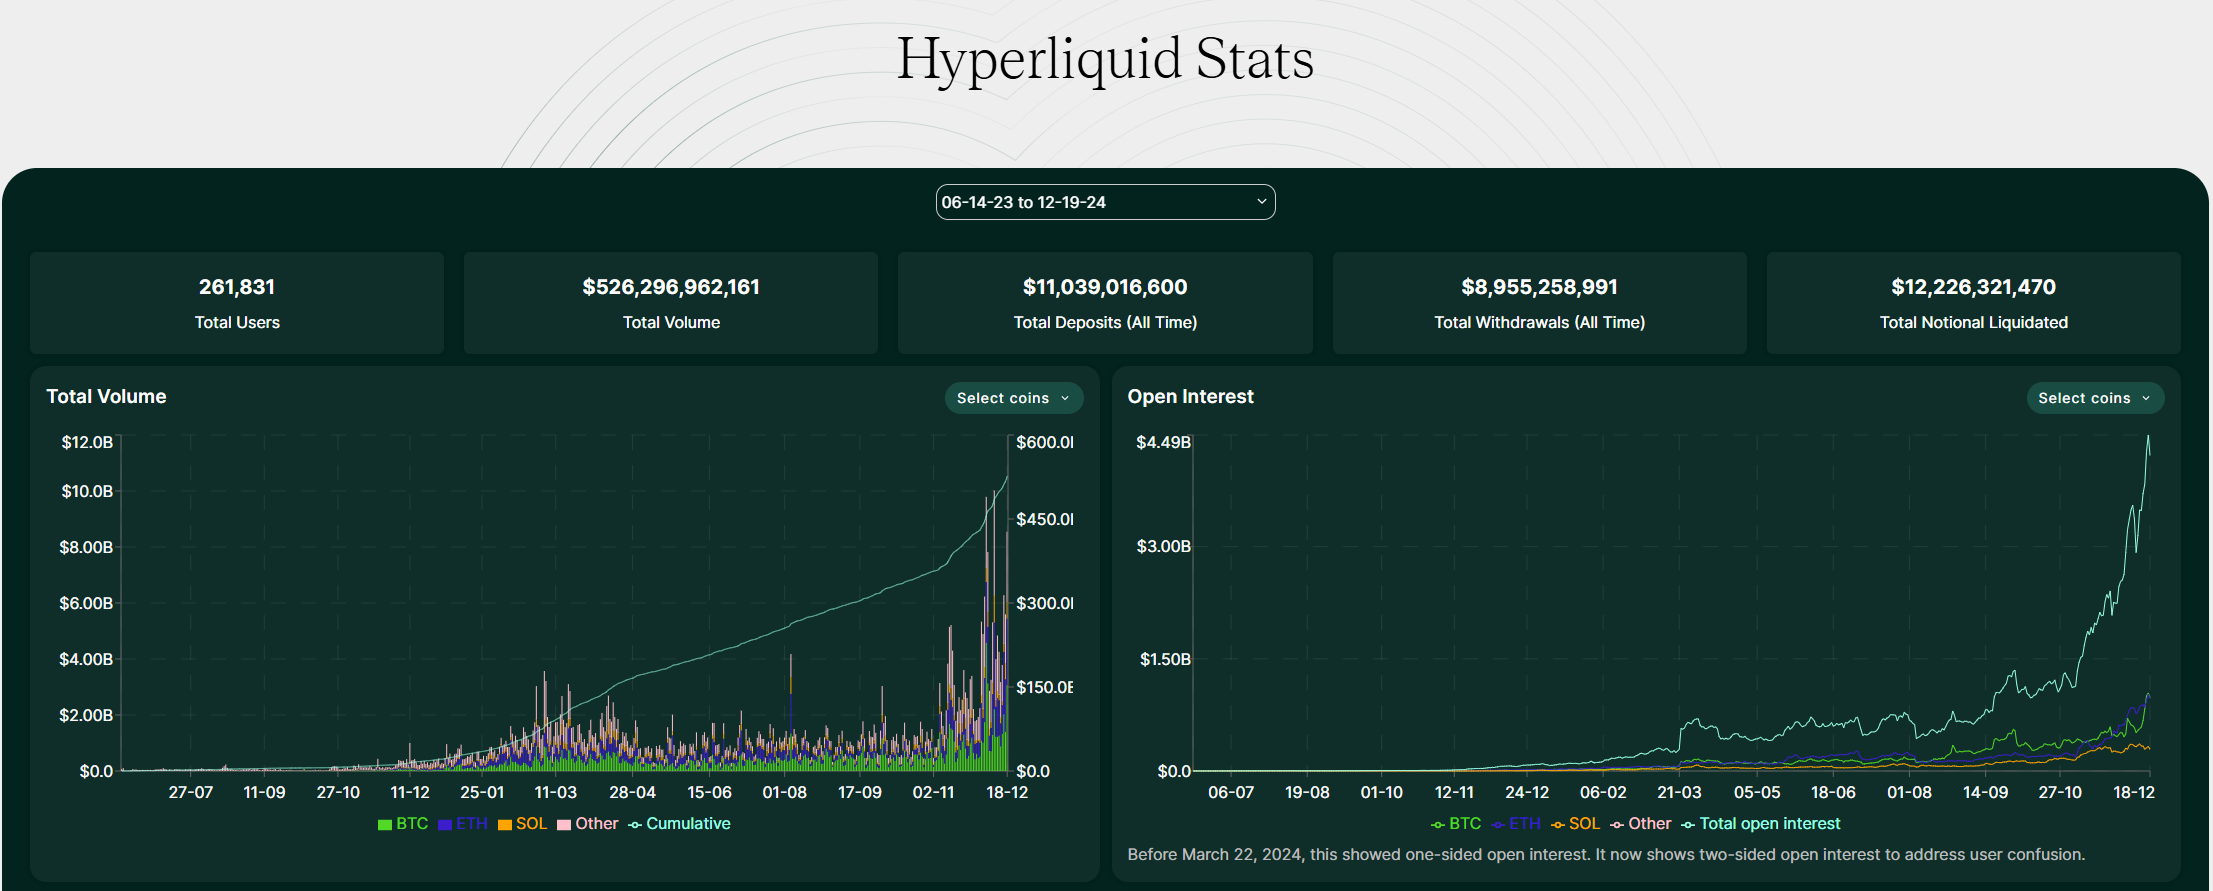Screen dimensions: 2213x891
Task: Click the Total Withdrawals (All Time) card
Action: 1539,303
